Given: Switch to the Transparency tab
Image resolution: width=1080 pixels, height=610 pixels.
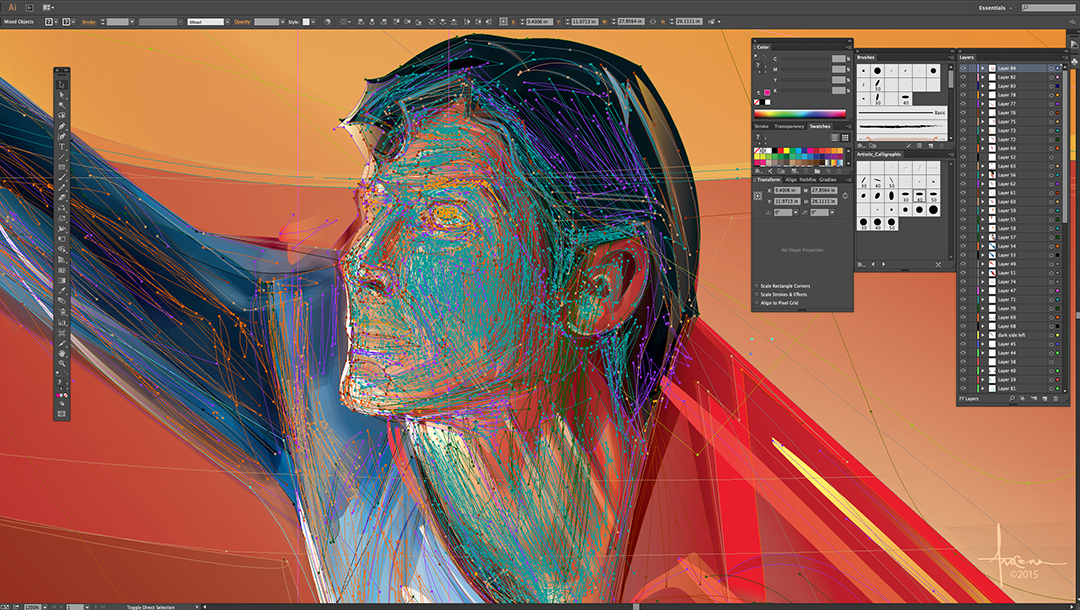Looking at the screenshot, I should pos(789,126).
